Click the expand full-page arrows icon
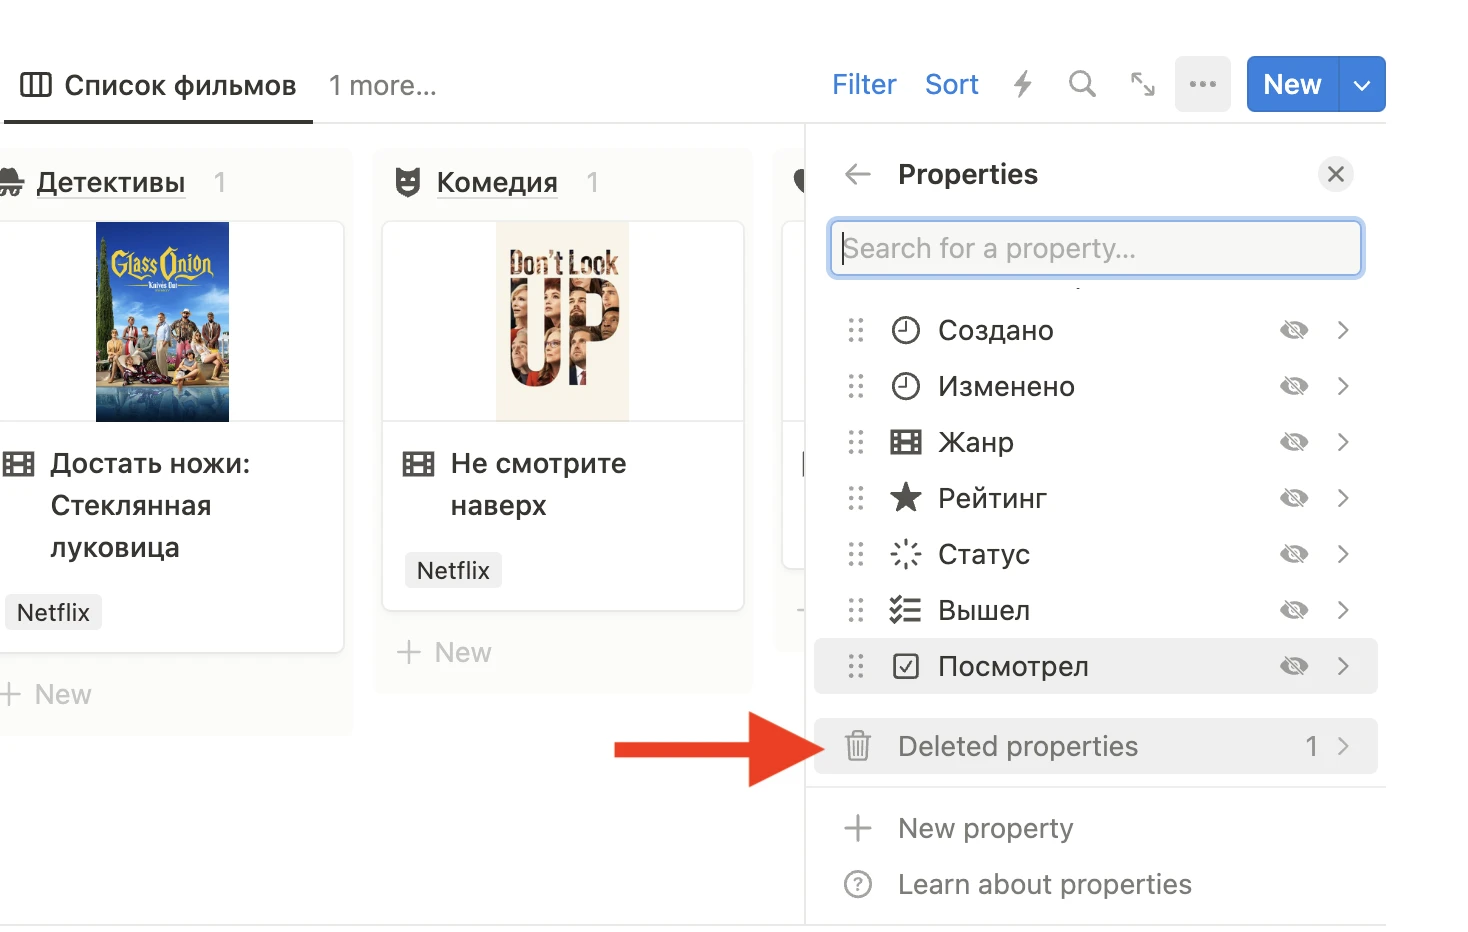1468x932 pixels. (1142, 84)
